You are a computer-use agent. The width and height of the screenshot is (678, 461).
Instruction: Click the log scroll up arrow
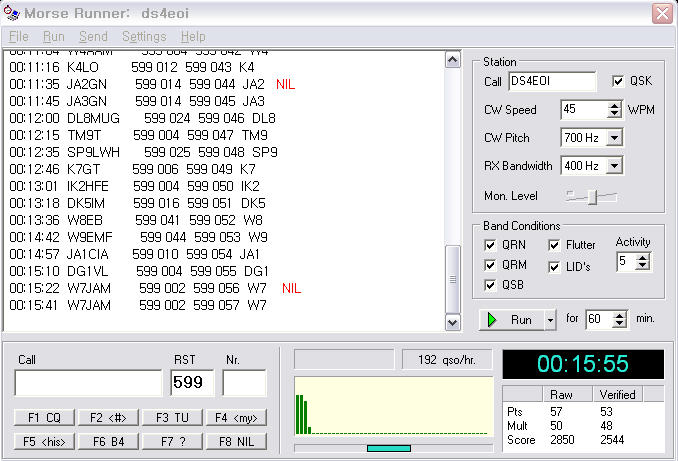(452, 59)
